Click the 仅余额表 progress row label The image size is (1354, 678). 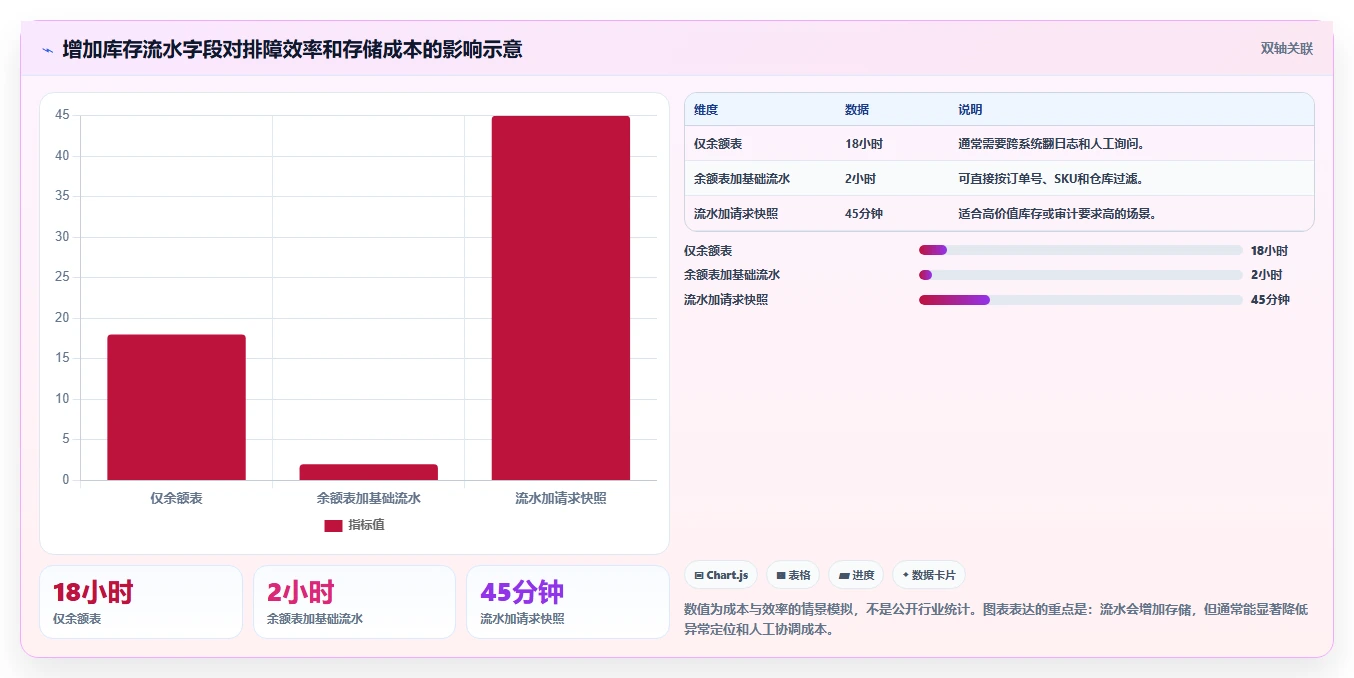[708, 251]
